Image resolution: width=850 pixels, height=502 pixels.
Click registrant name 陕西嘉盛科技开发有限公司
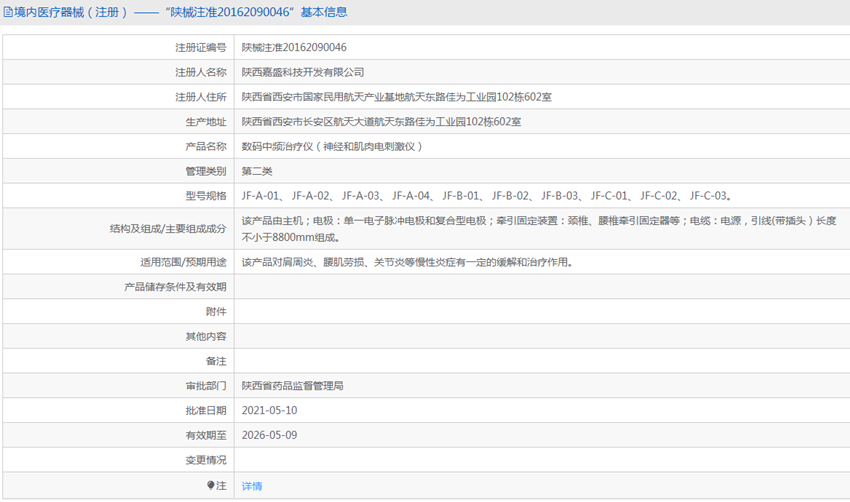coord(303,72)
